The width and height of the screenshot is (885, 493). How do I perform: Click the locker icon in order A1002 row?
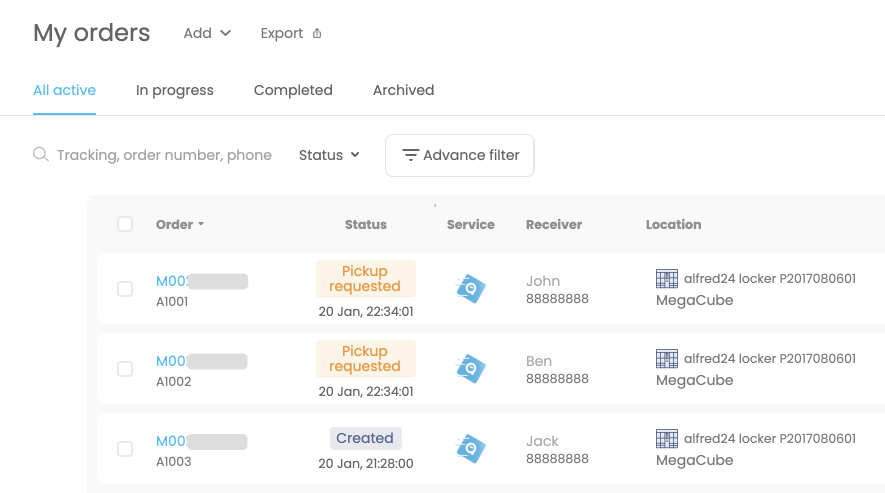click(667, 358)
